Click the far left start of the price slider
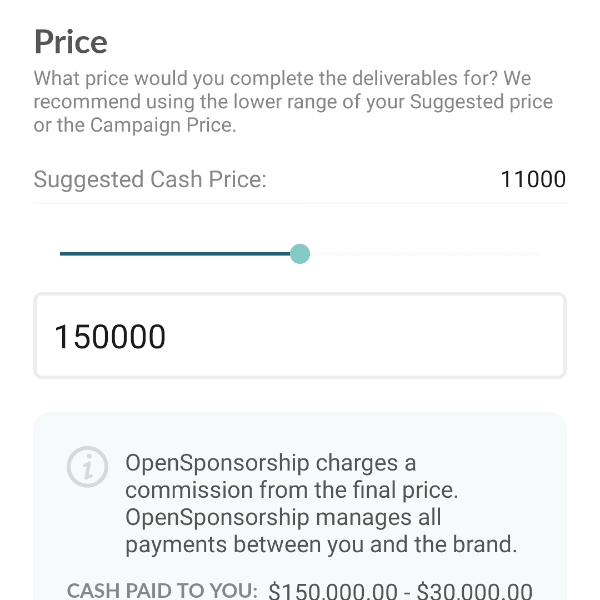The width and height of the screenshot is (600, 600). coord(62,254)
